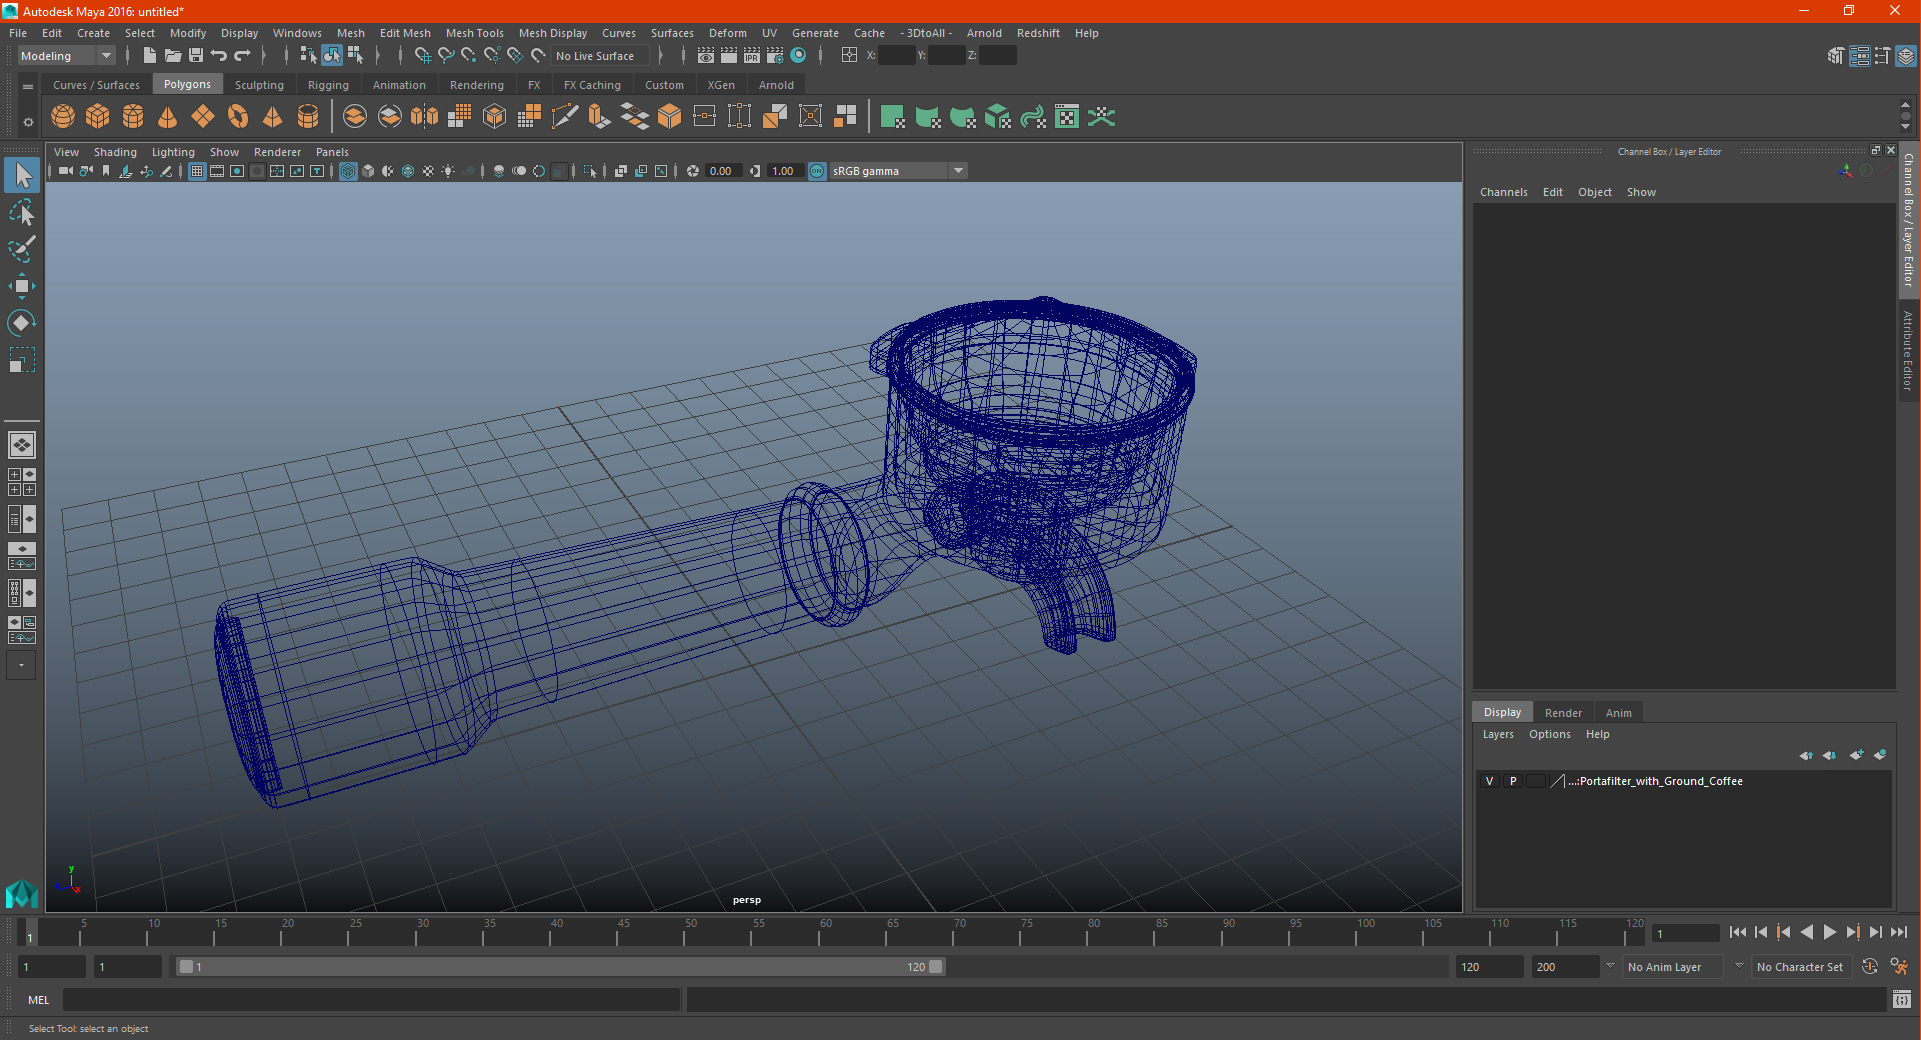Open the Edit Mesh menu
The width and height of the screenshot is (1921, 1040).
[405, 33]
